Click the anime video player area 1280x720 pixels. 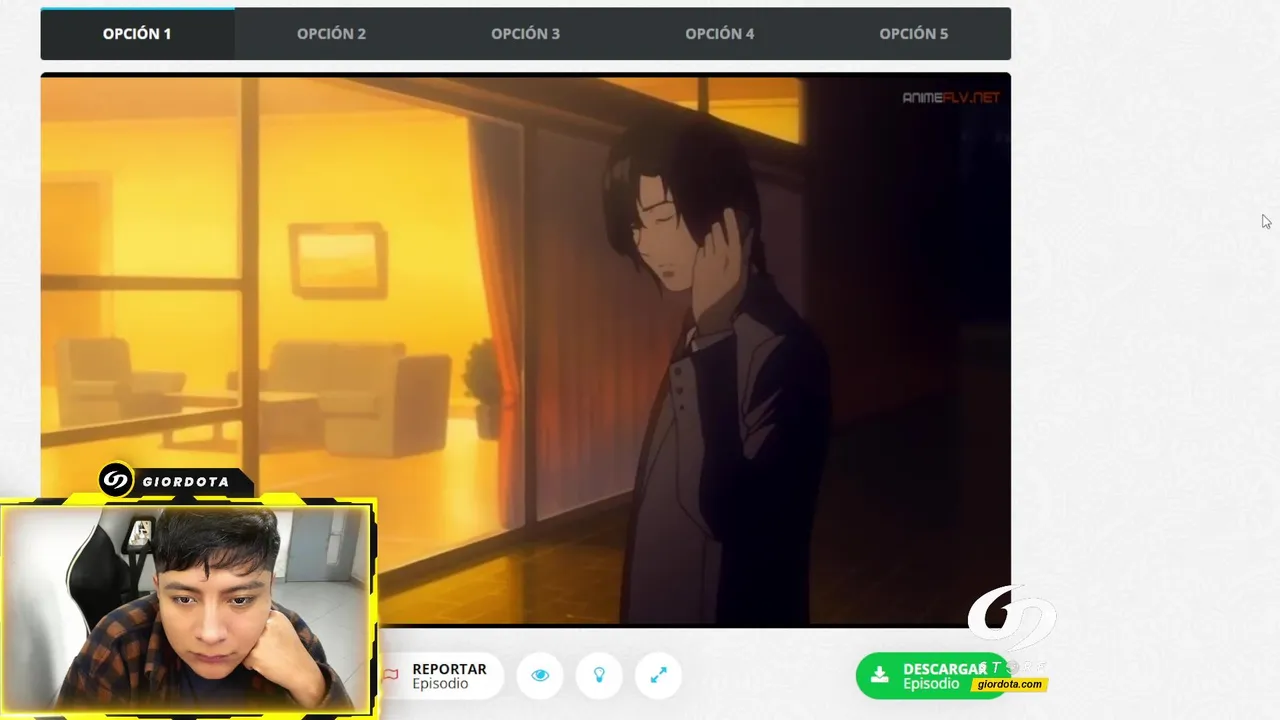pos(525,350)
